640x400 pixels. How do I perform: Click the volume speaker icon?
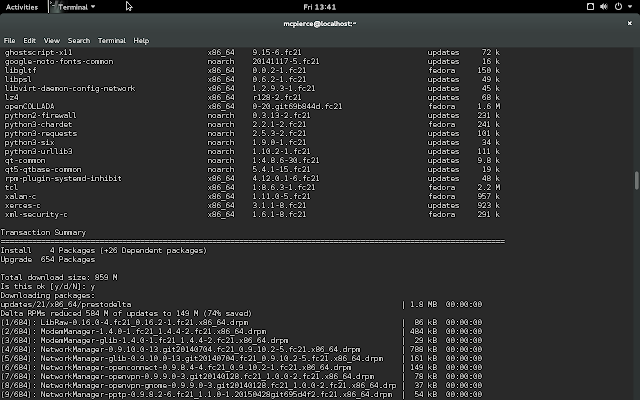[604, 7]
